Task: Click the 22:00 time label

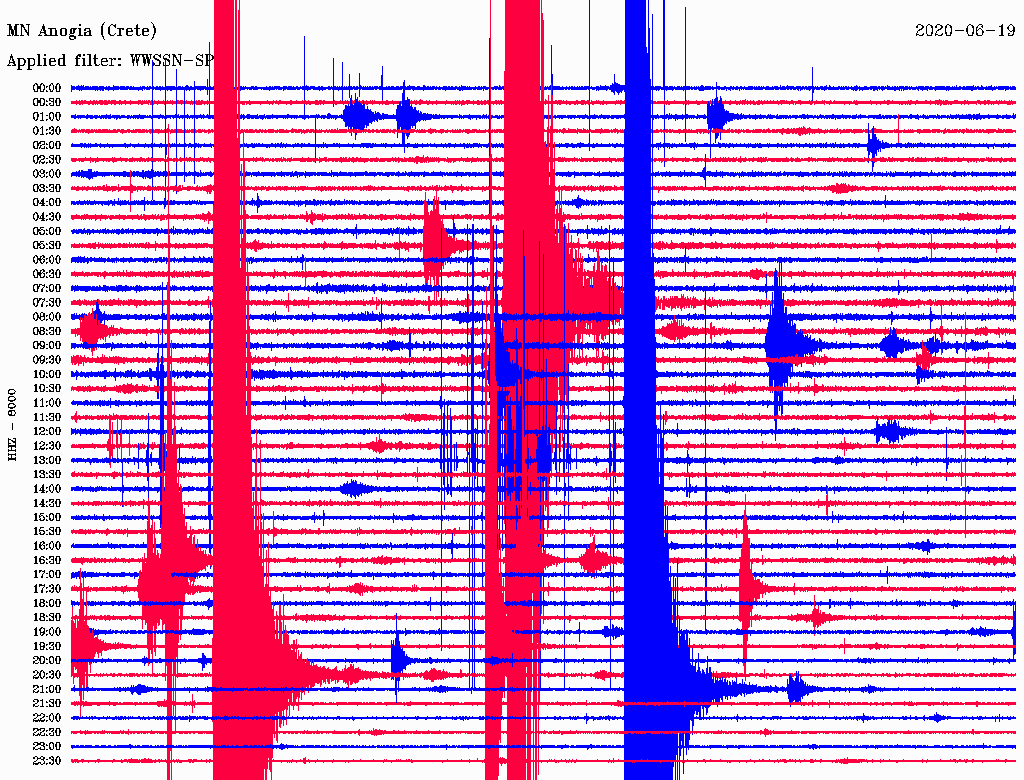Action: pos(47,718)
